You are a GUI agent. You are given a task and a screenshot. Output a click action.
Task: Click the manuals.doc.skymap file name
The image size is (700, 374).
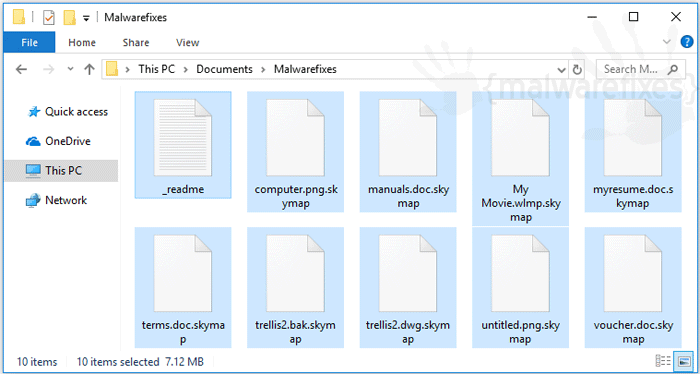[408, 196]
